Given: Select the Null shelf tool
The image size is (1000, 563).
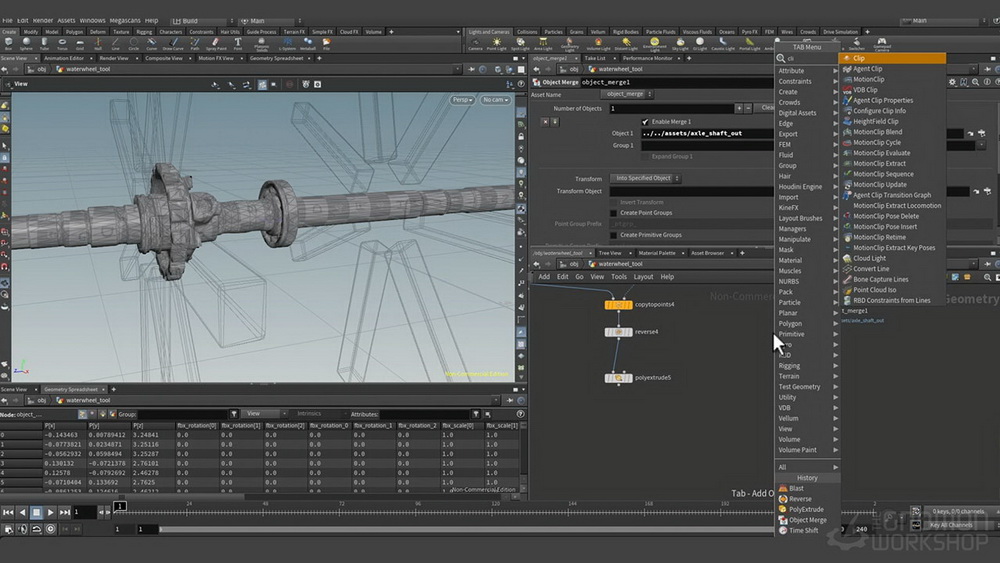Looking at the screenshot, I should point(98,43).
